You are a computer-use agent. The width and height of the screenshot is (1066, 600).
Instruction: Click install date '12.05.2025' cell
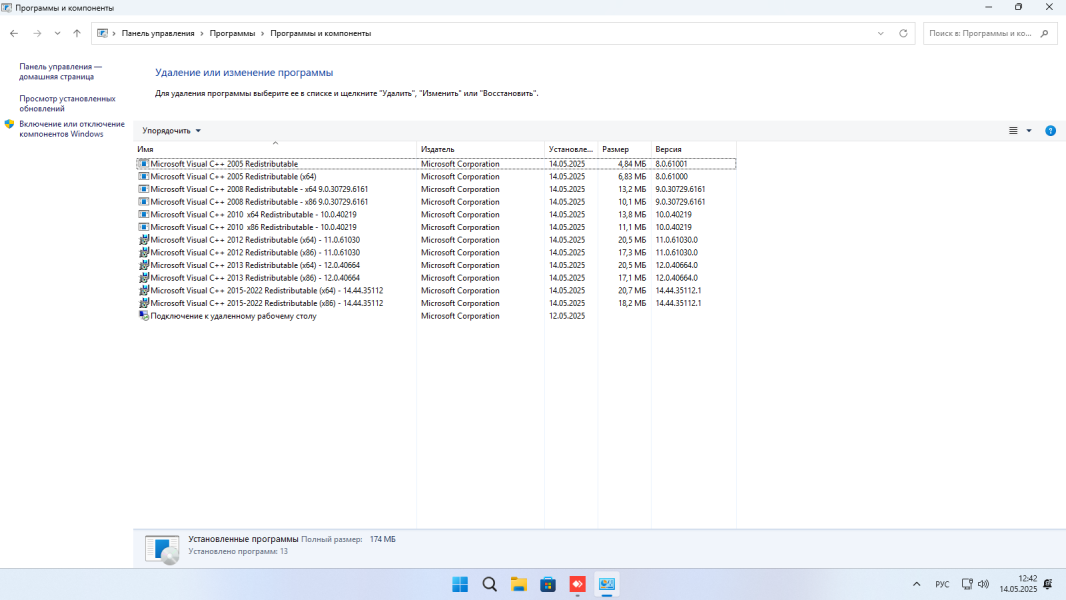pyautogui.click(x=567, y=316)
